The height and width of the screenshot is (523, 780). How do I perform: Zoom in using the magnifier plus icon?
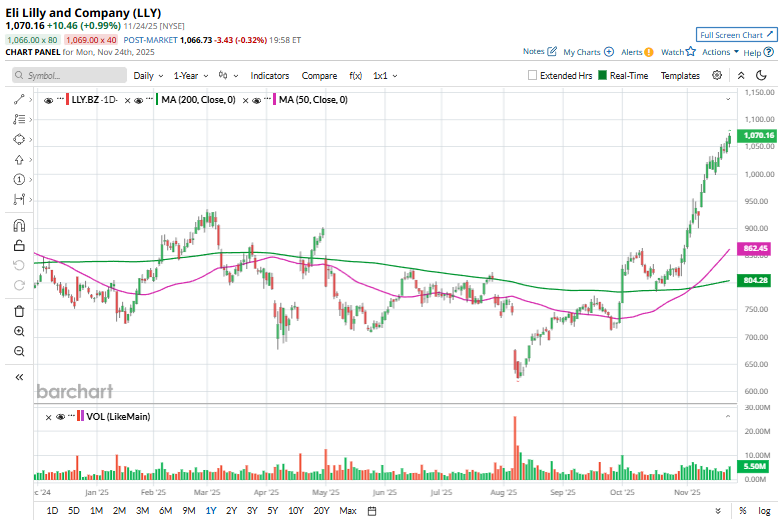pyautogui.click(x=19, y=331)
